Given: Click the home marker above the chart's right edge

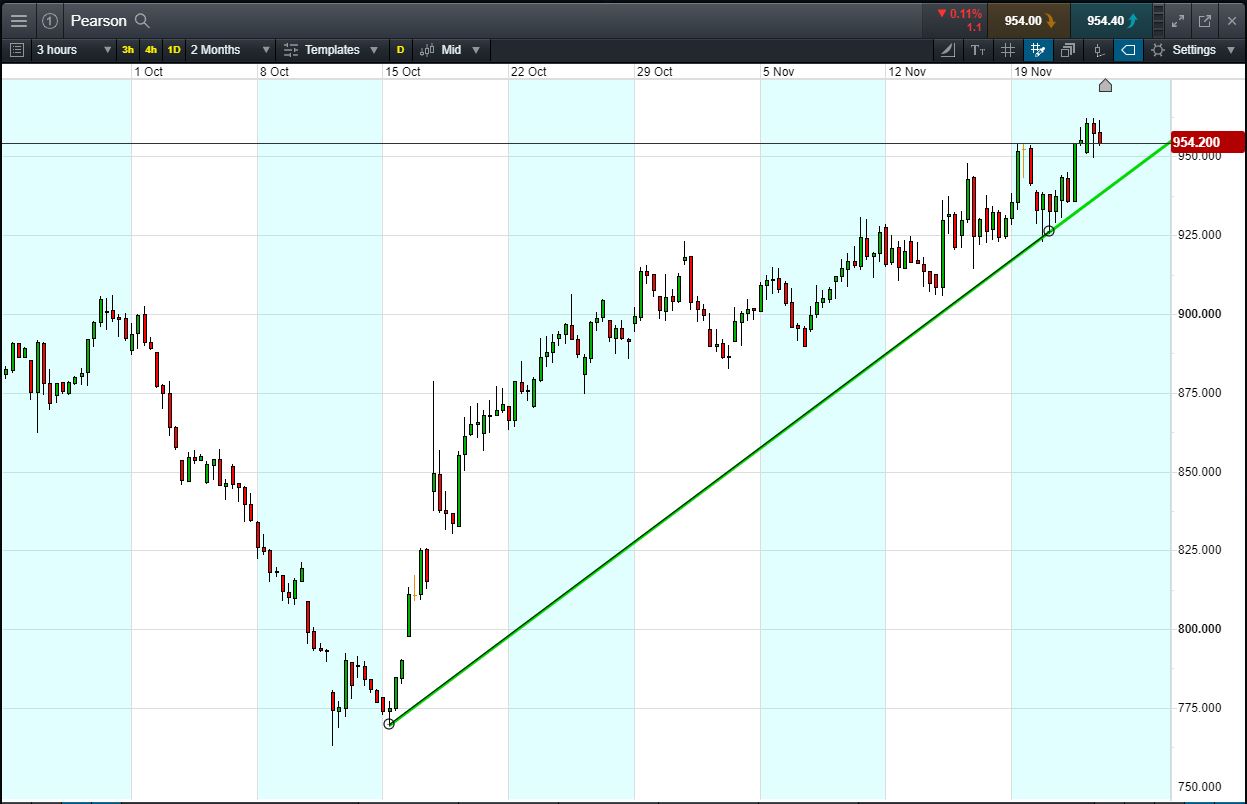Looking at the screenshot, I should pos(1105,85).
